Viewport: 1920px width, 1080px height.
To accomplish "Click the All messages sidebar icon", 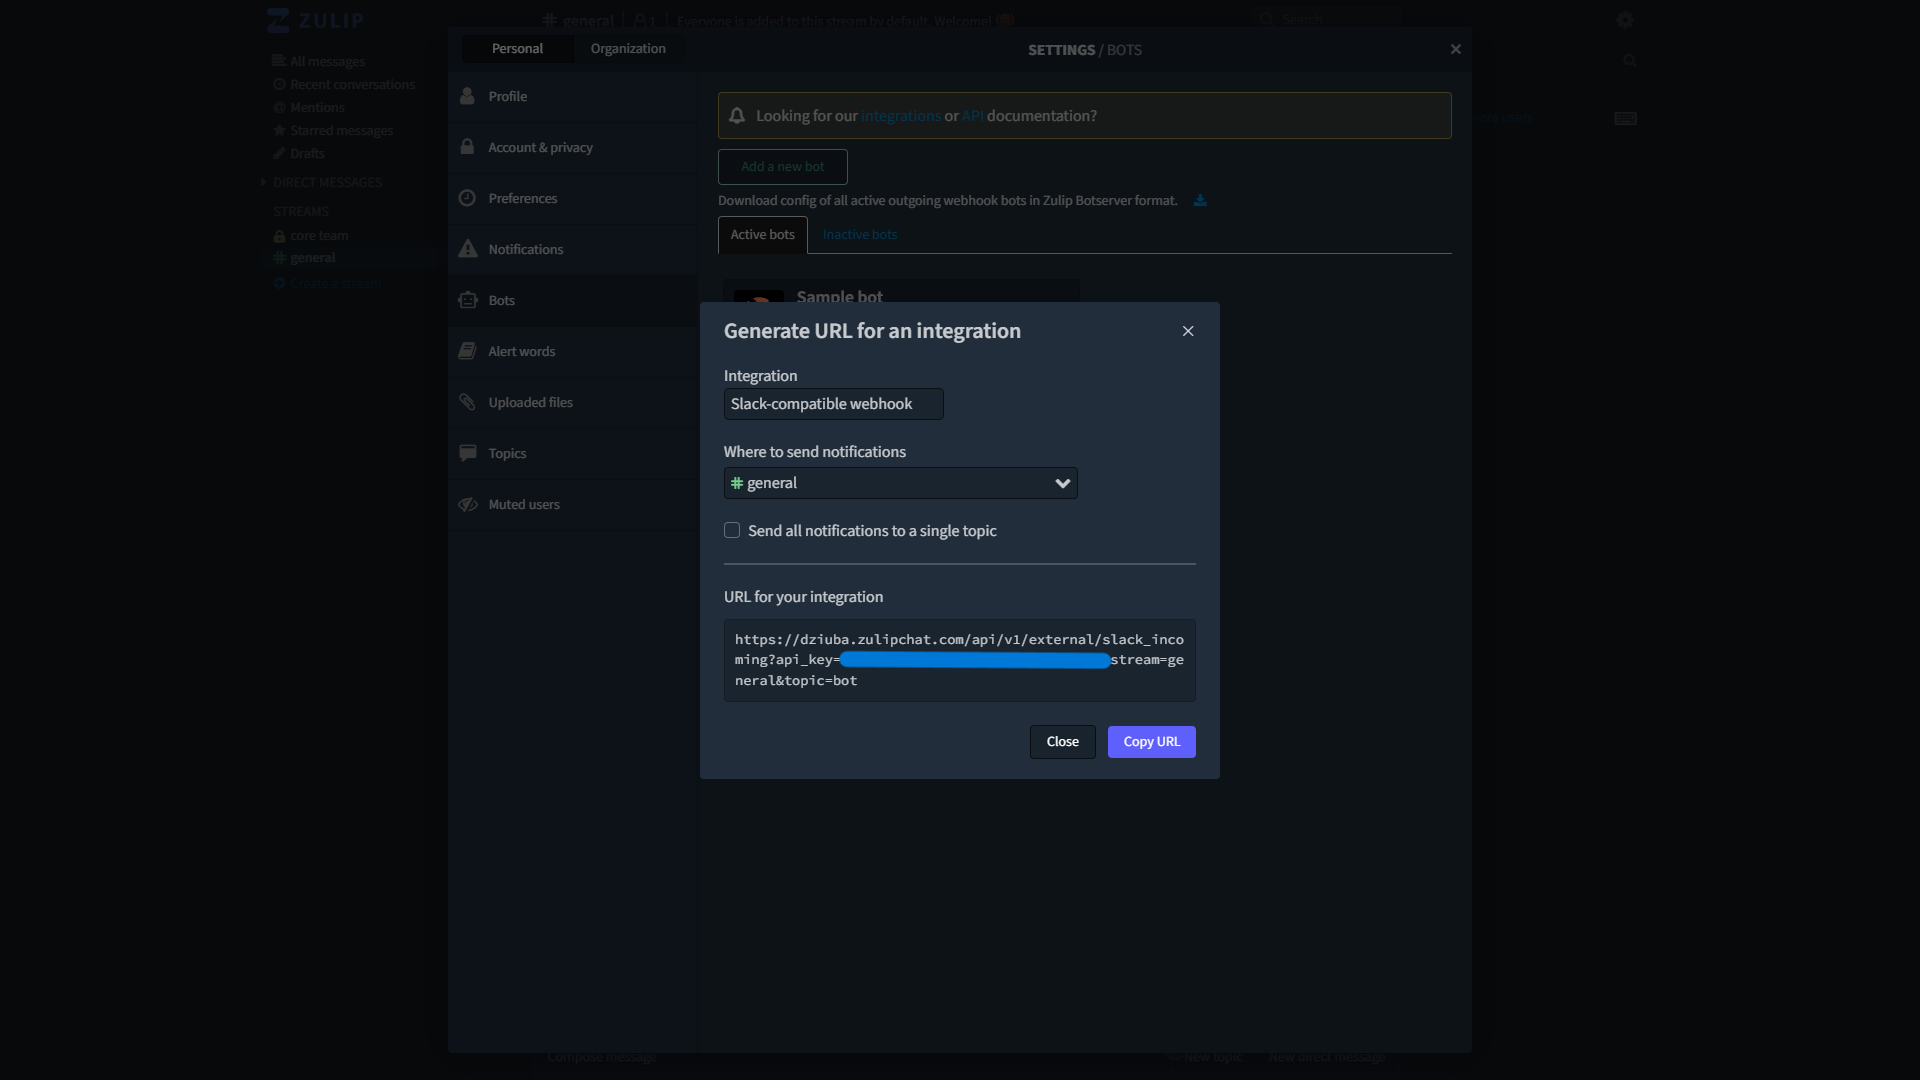I will (278, 61).
